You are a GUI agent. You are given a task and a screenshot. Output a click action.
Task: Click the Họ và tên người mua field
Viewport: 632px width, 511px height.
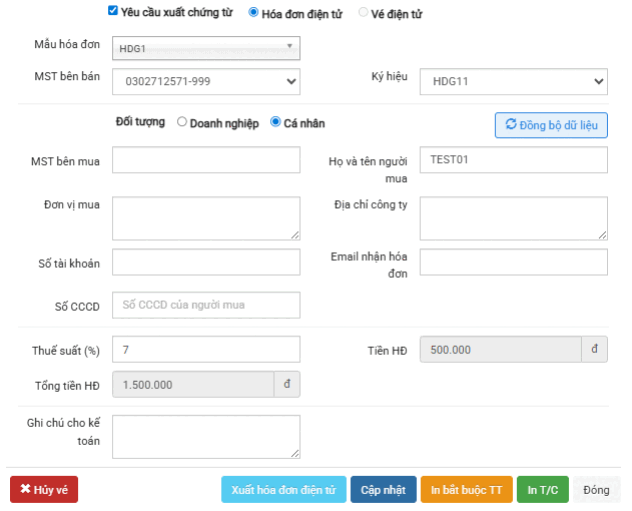click(x=513, y=160)
